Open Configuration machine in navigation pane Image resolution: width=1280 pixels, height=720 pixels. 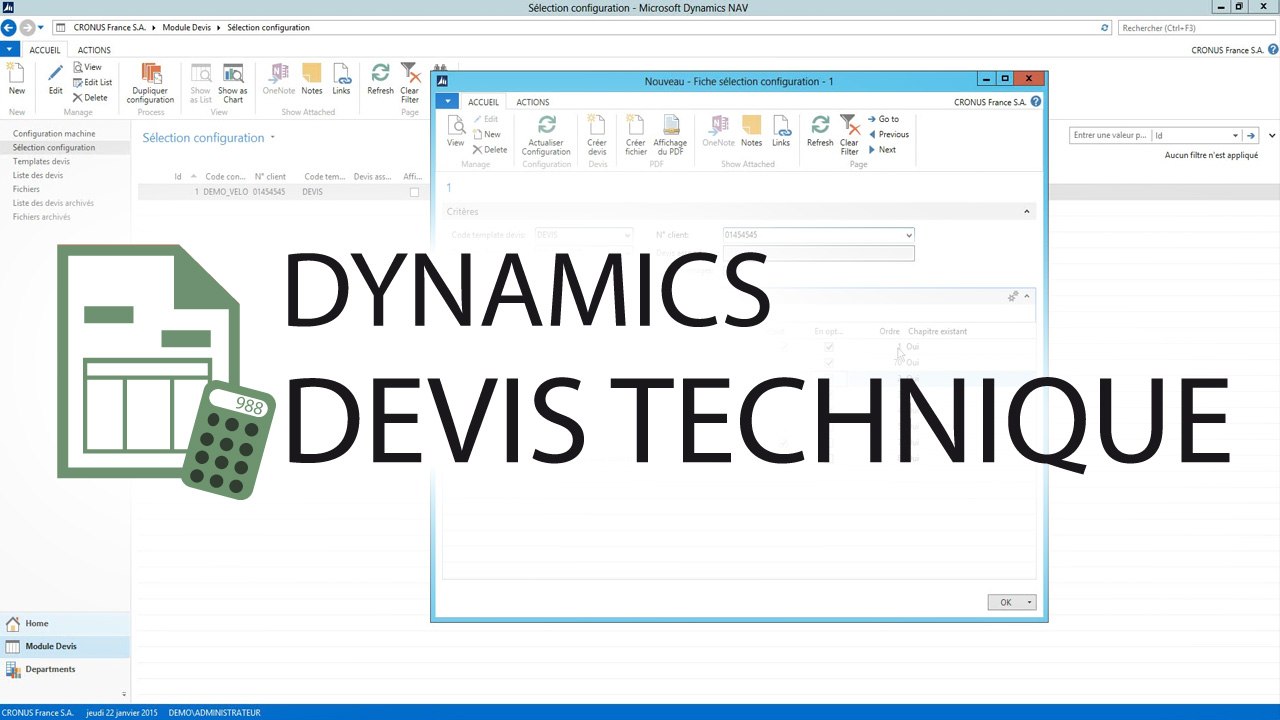[54, 134]
